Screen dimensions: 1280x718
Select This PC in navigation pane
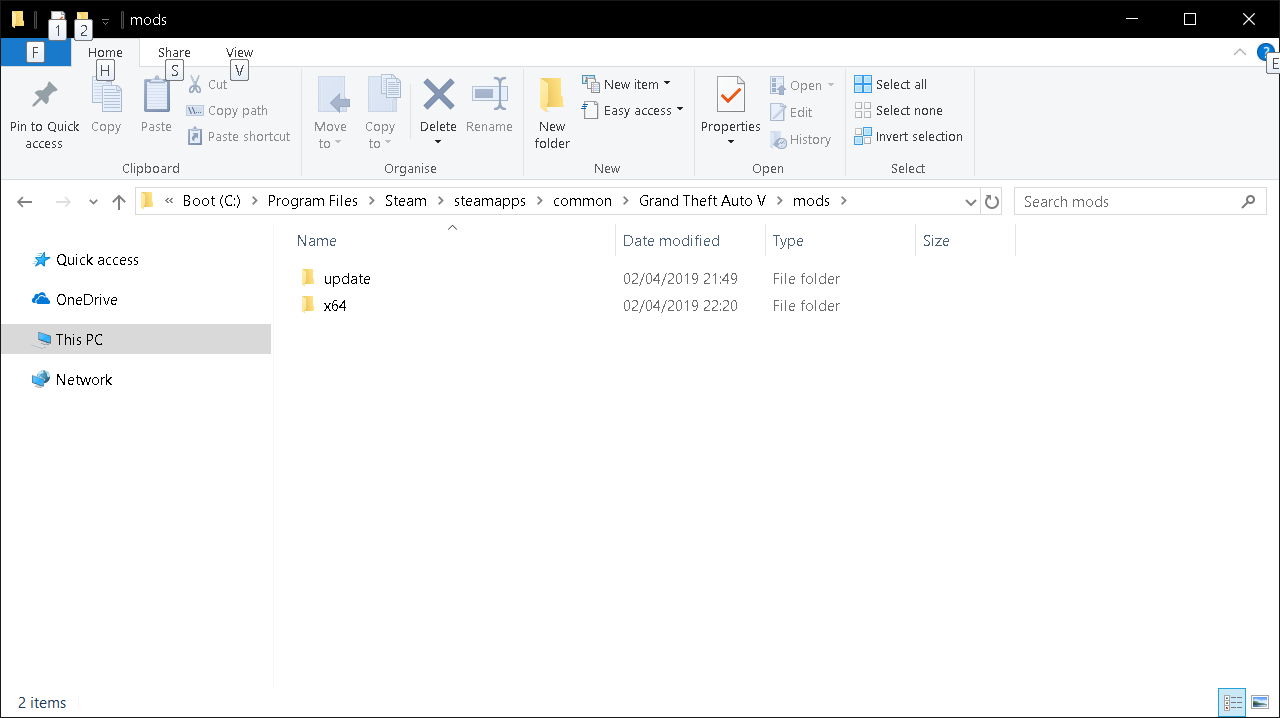coord(135,340)
